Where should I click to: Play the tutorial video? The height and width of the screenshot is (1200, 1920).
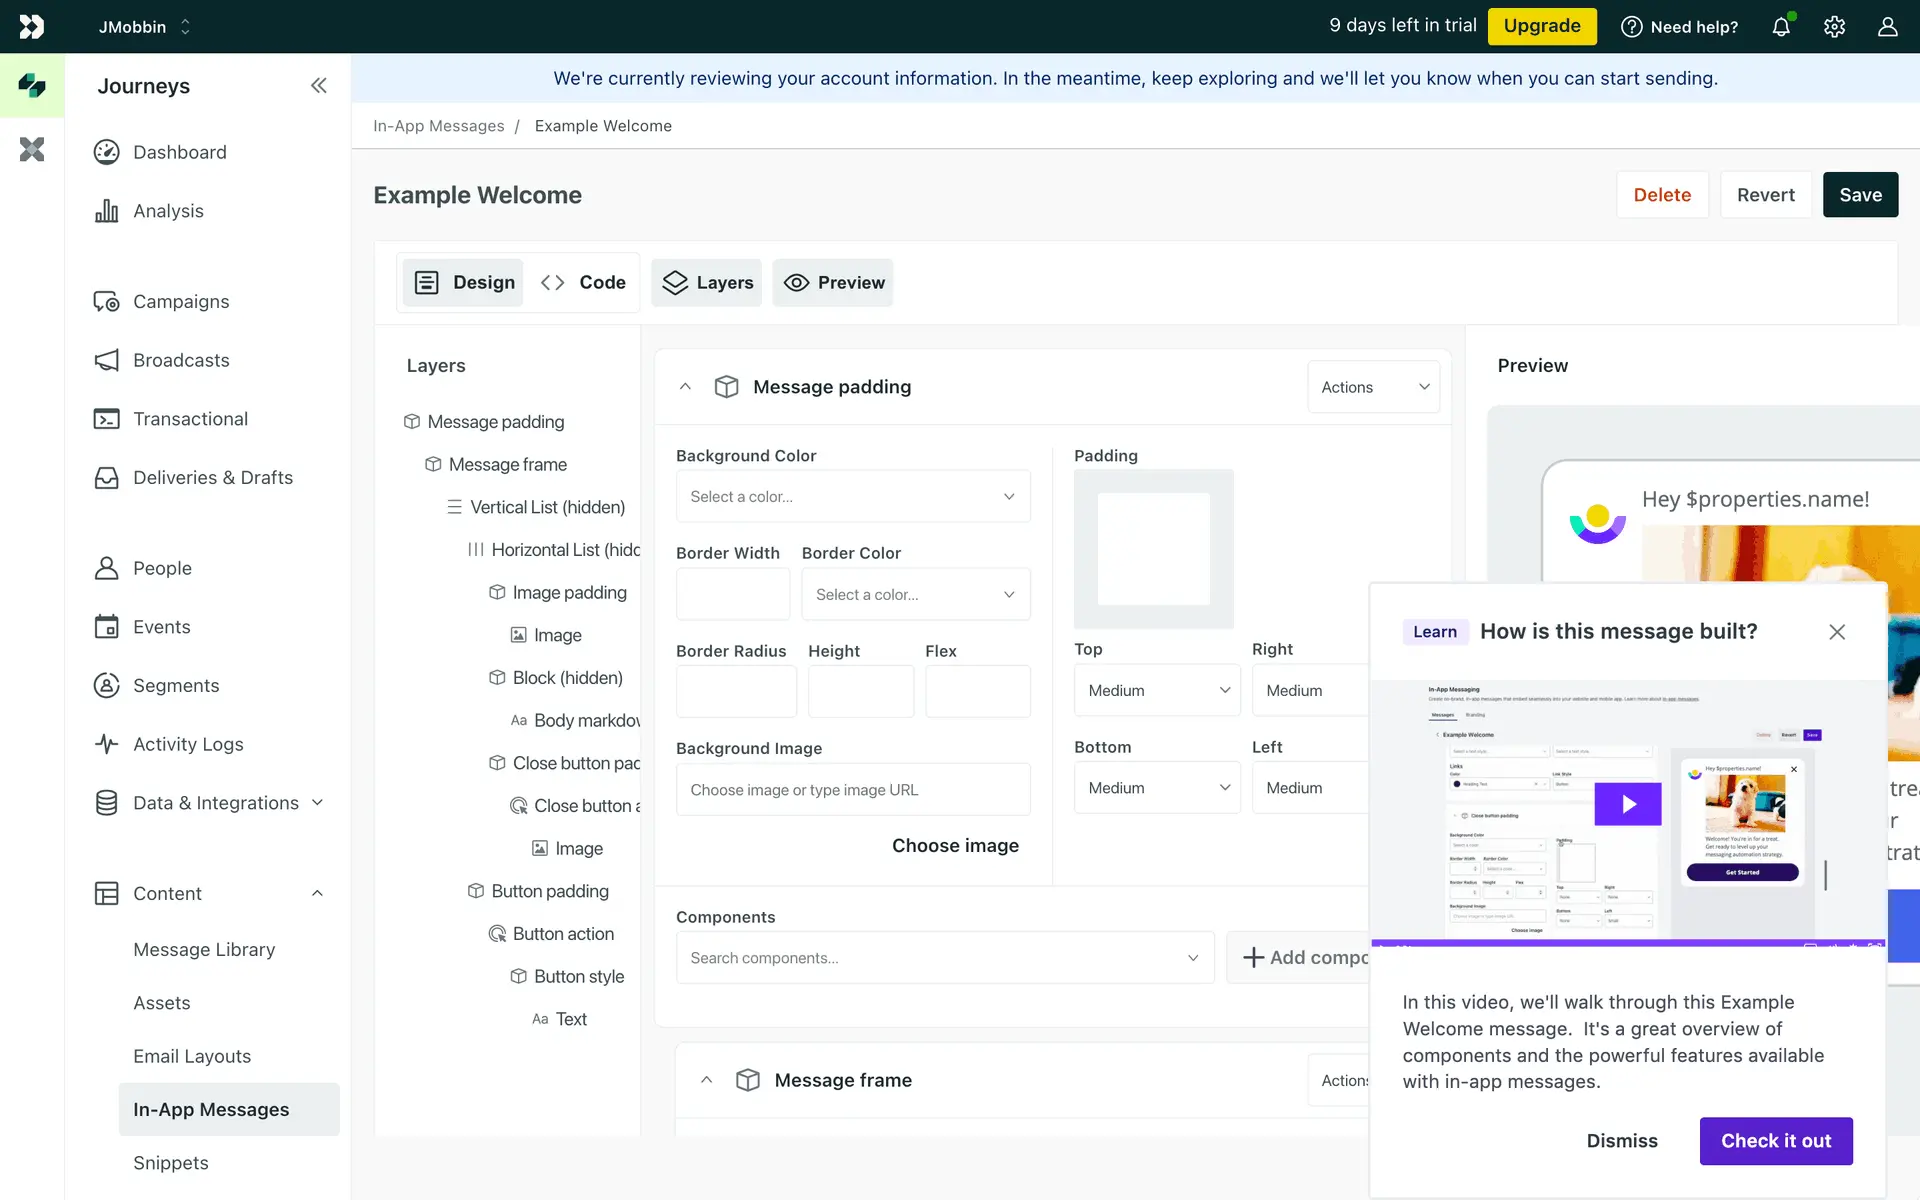1627,804
